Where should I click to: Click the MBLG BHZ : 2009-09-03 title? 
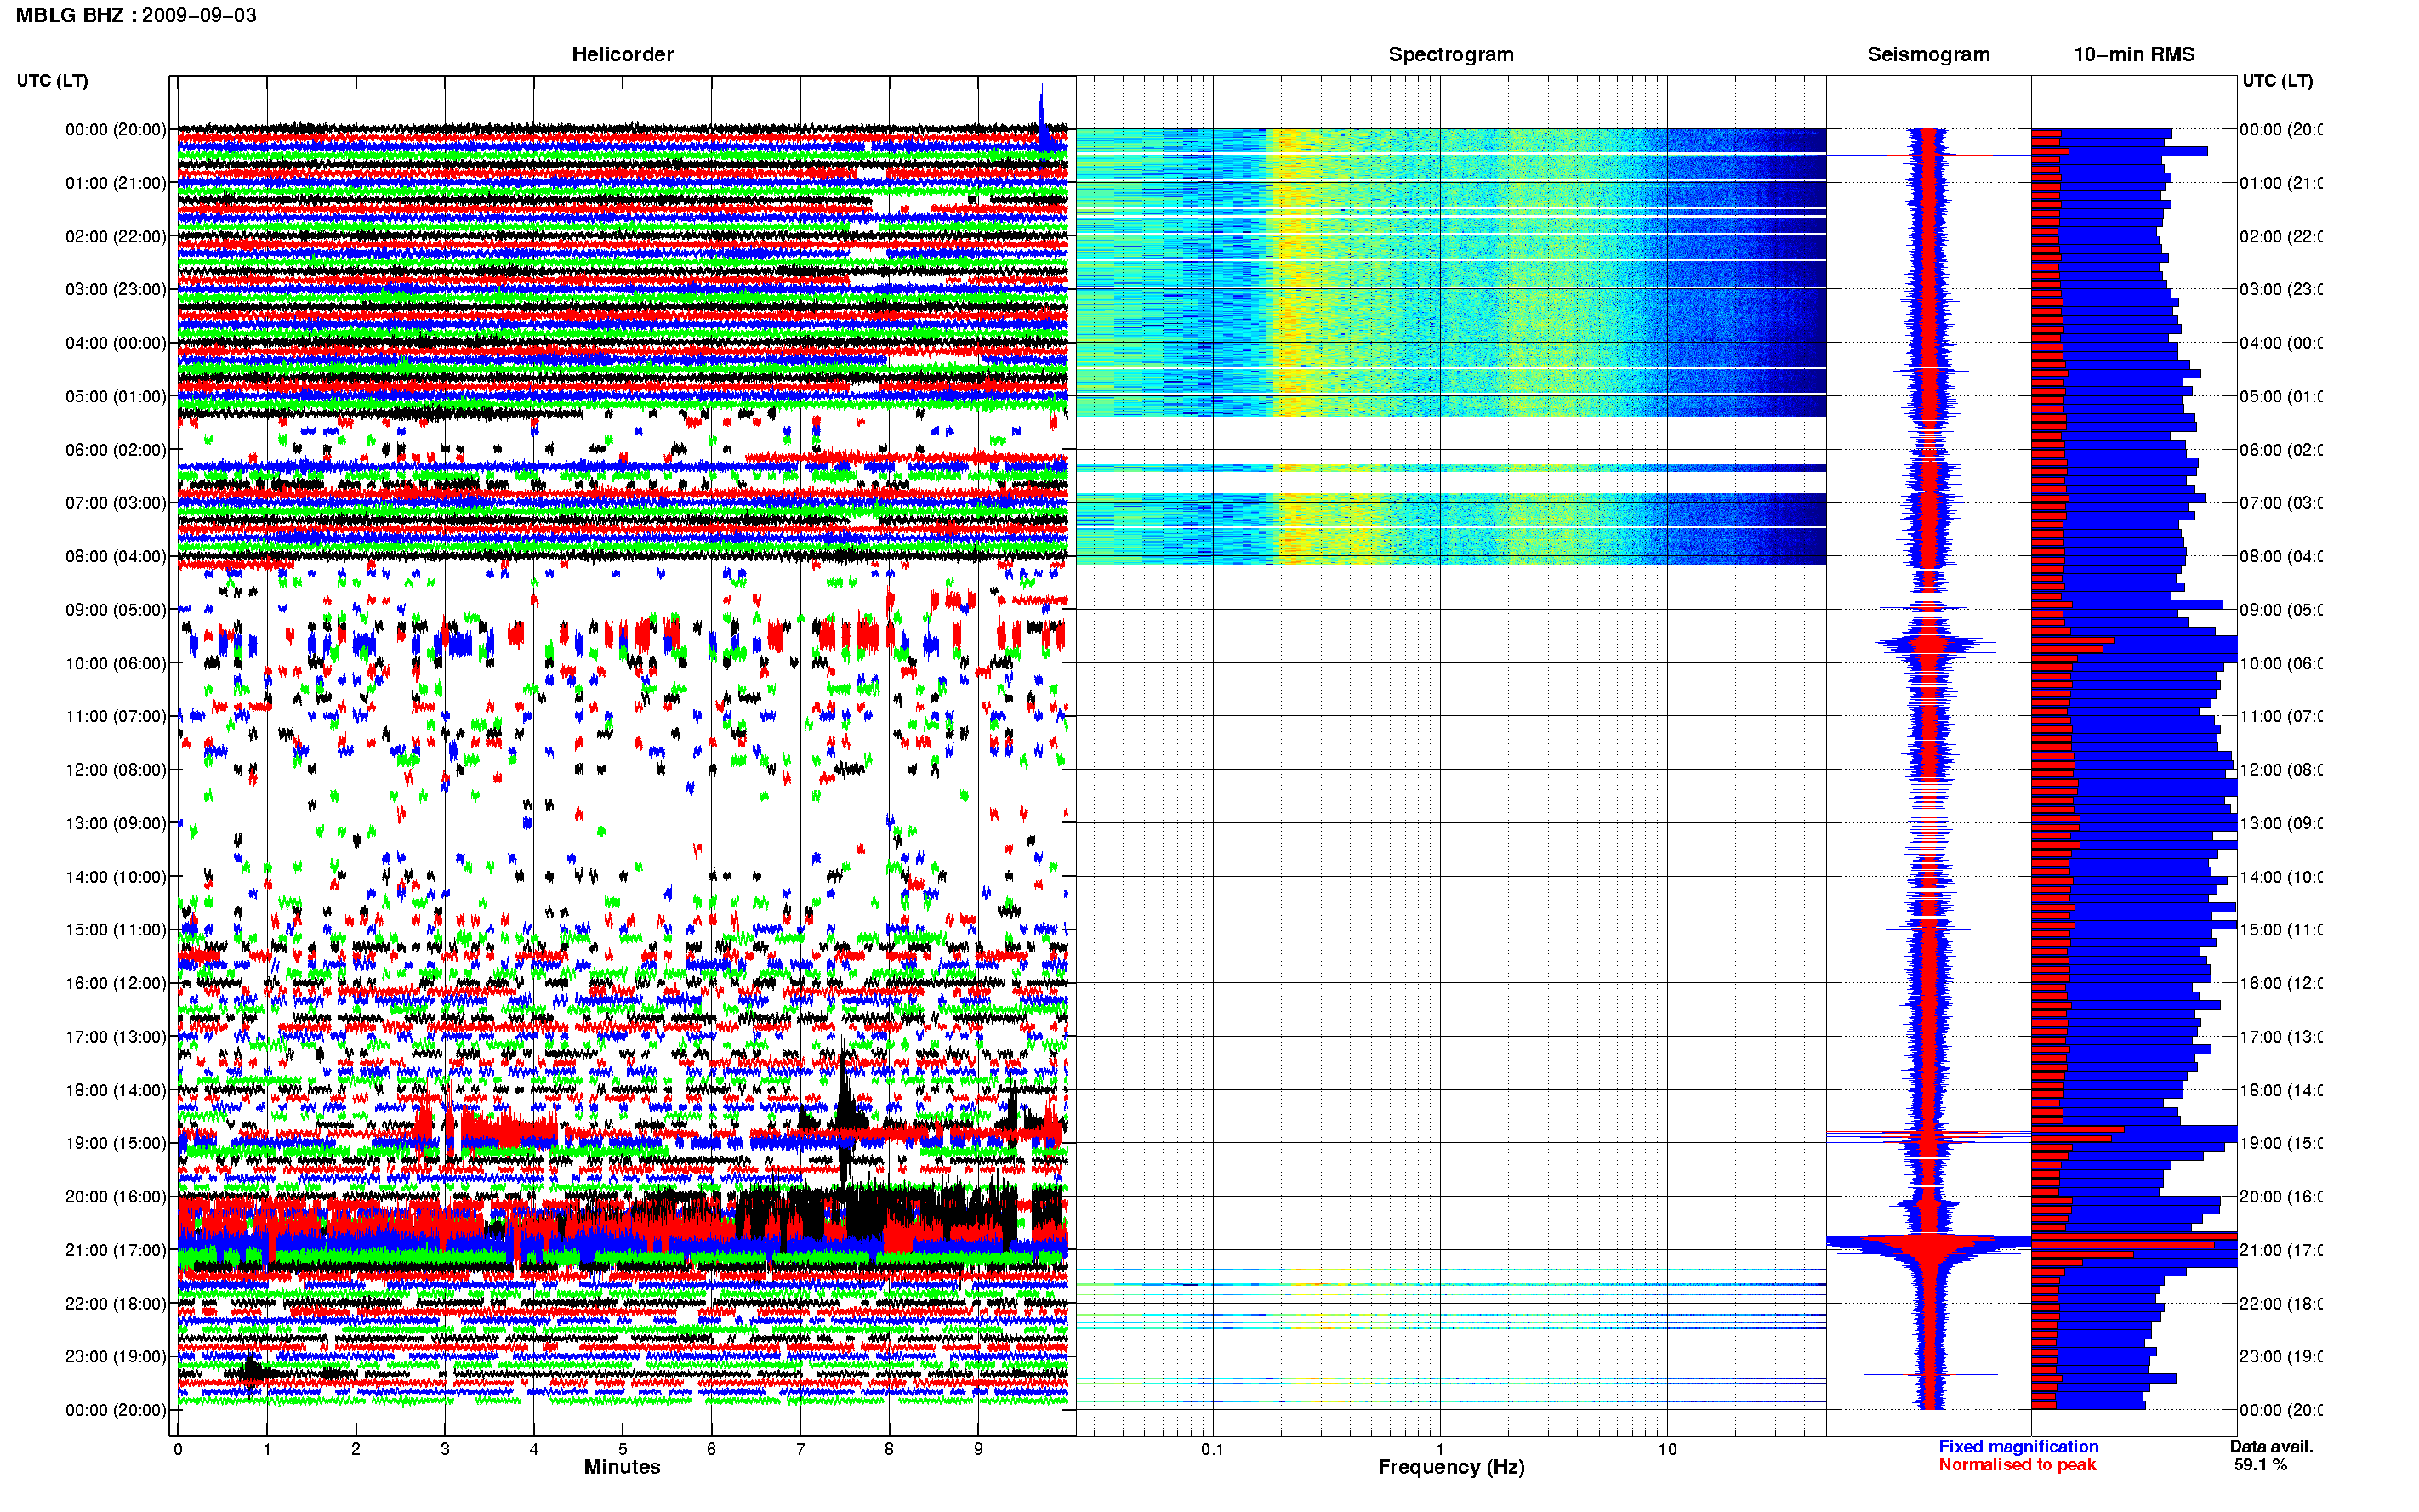(x=136, y=15)
